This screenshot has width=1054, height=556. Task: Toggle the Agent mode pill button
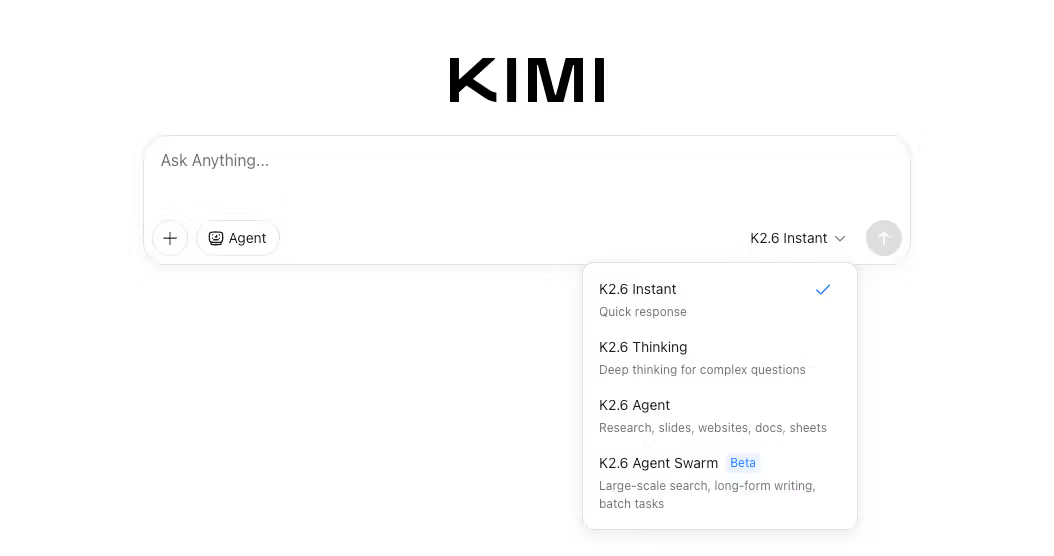coord(238,238)
